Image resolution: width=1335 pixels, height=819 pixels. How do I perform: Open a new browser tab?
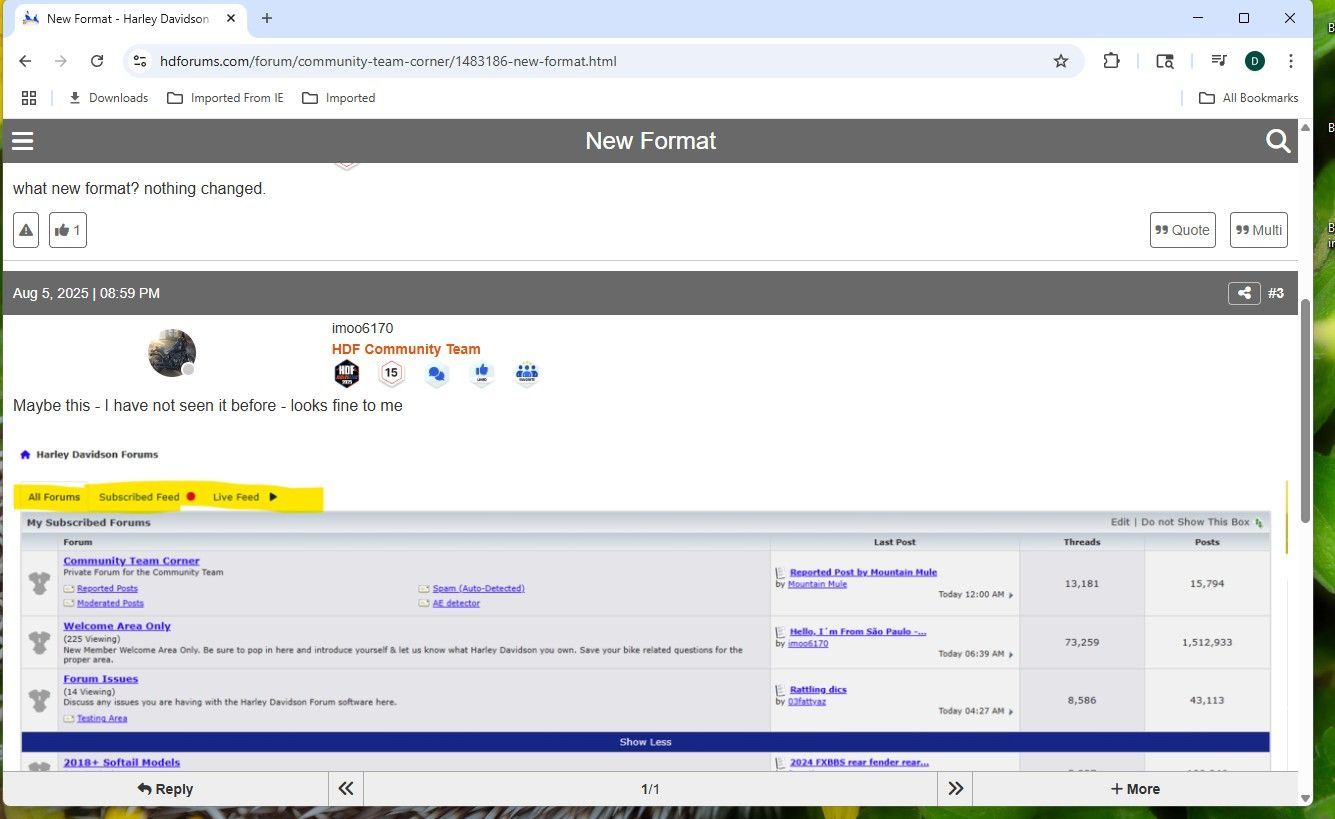(267, 19)
